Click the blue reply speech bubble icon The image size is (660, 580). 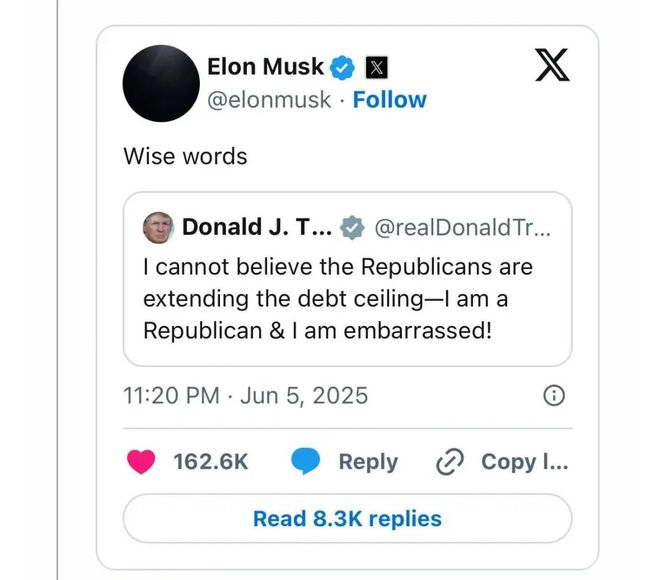[x=305, y=461]
